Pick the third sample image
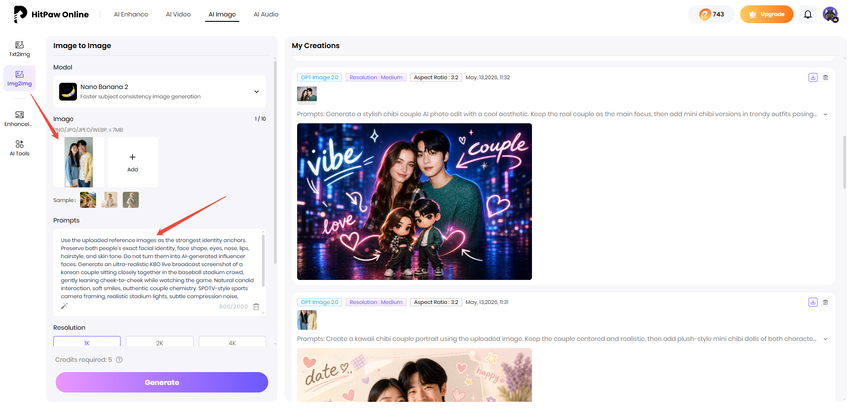Image resolution: width=854 pixels, height=409 pixels. (x=131, y=200)
